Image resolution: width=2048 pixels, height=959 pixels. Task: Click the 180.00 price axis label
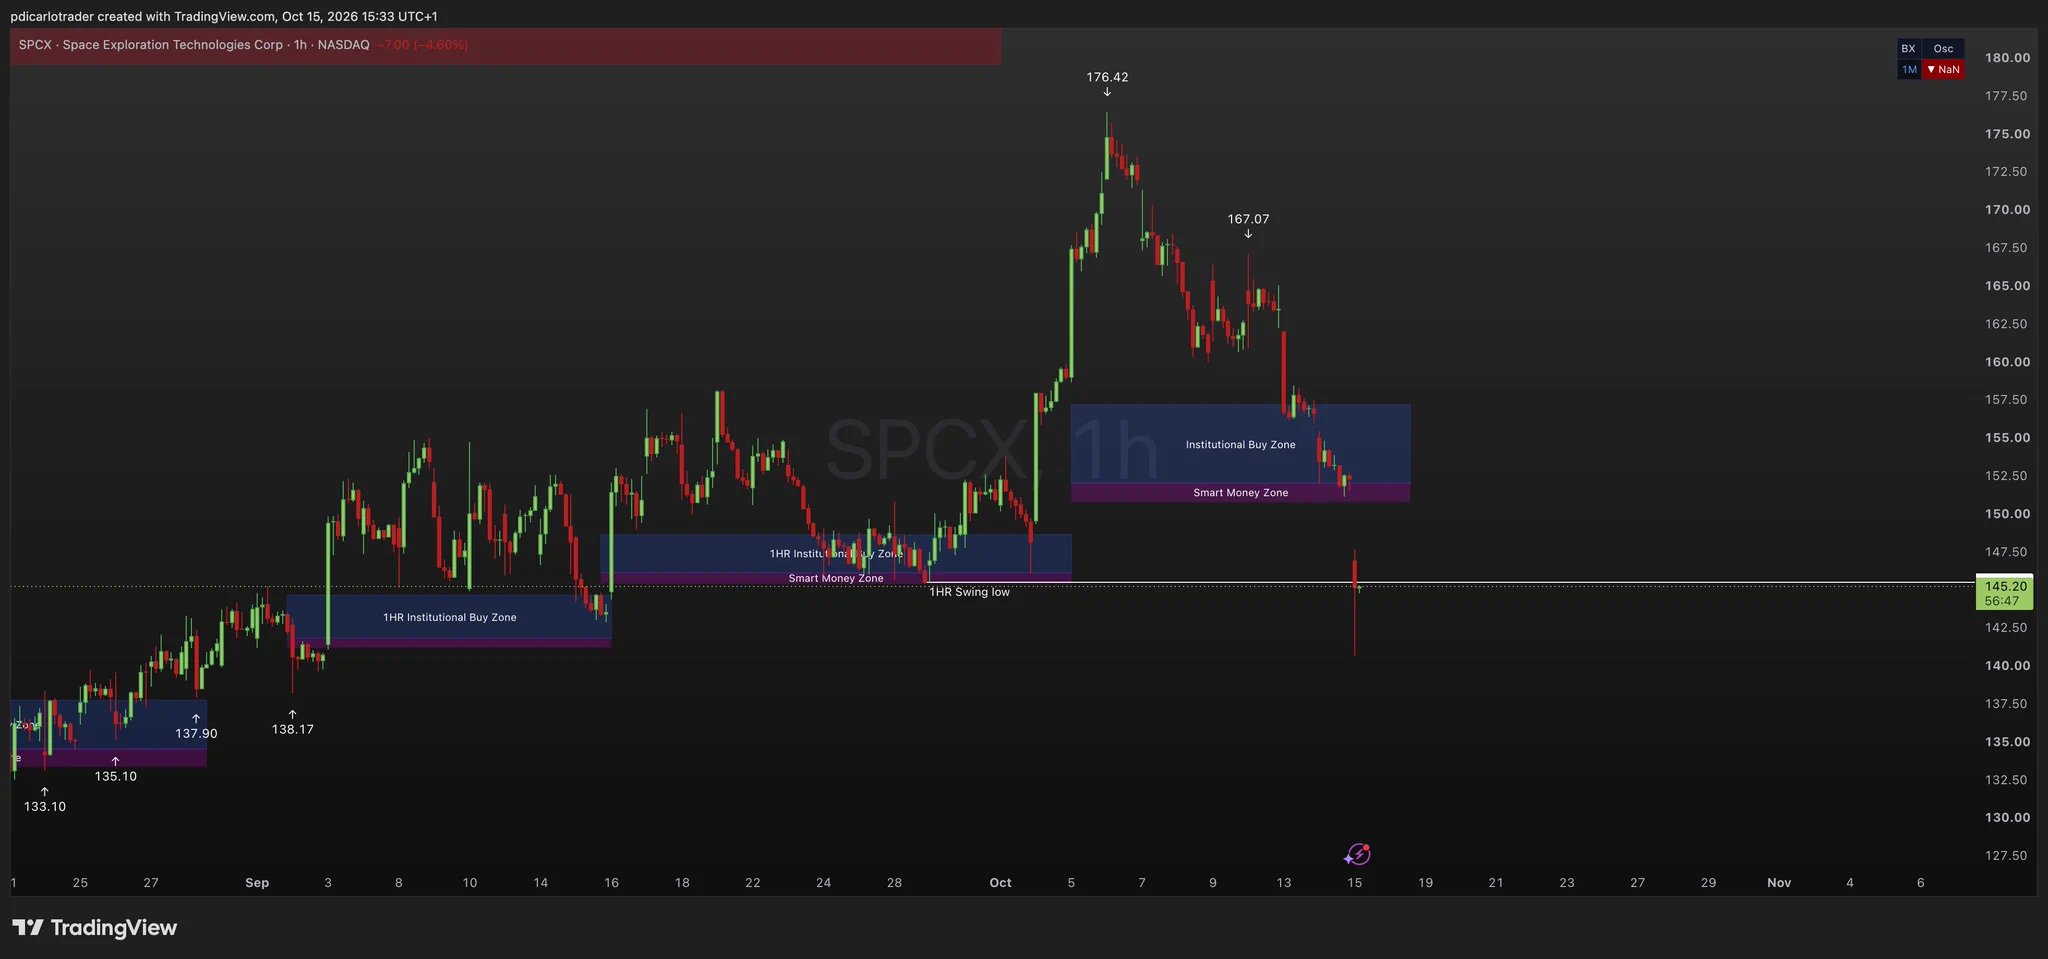pos(2007,58)
